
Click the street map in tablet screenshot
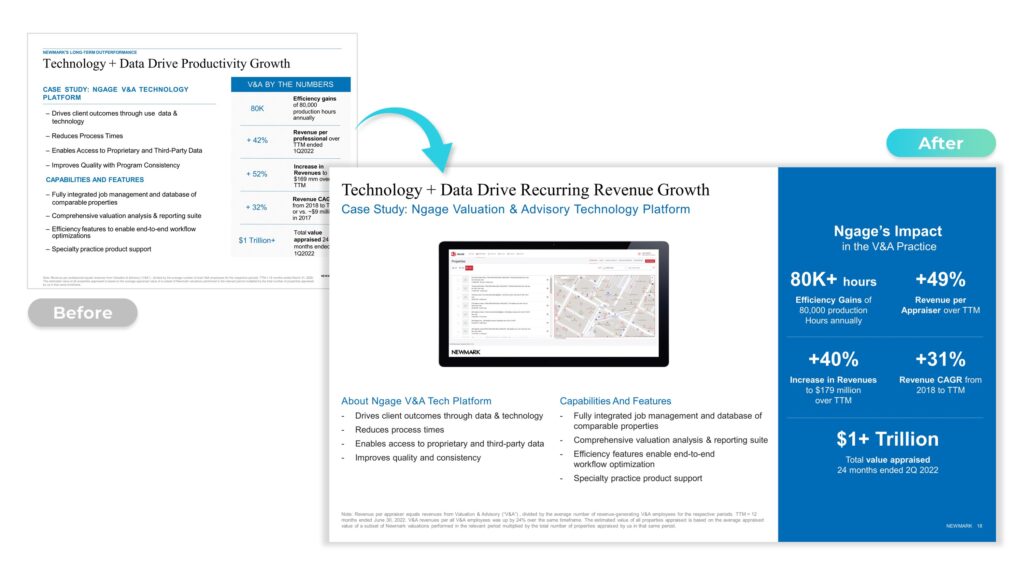pos(605,308)
